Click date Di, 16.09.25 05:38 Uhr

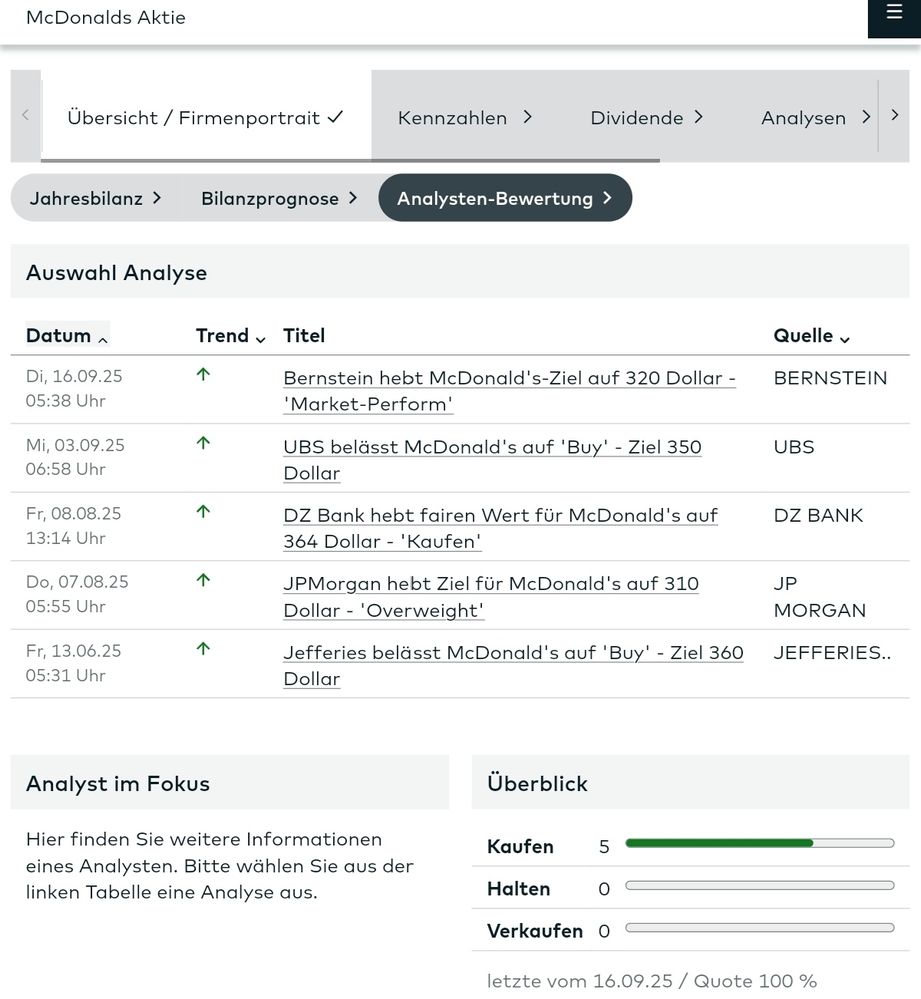74,389
